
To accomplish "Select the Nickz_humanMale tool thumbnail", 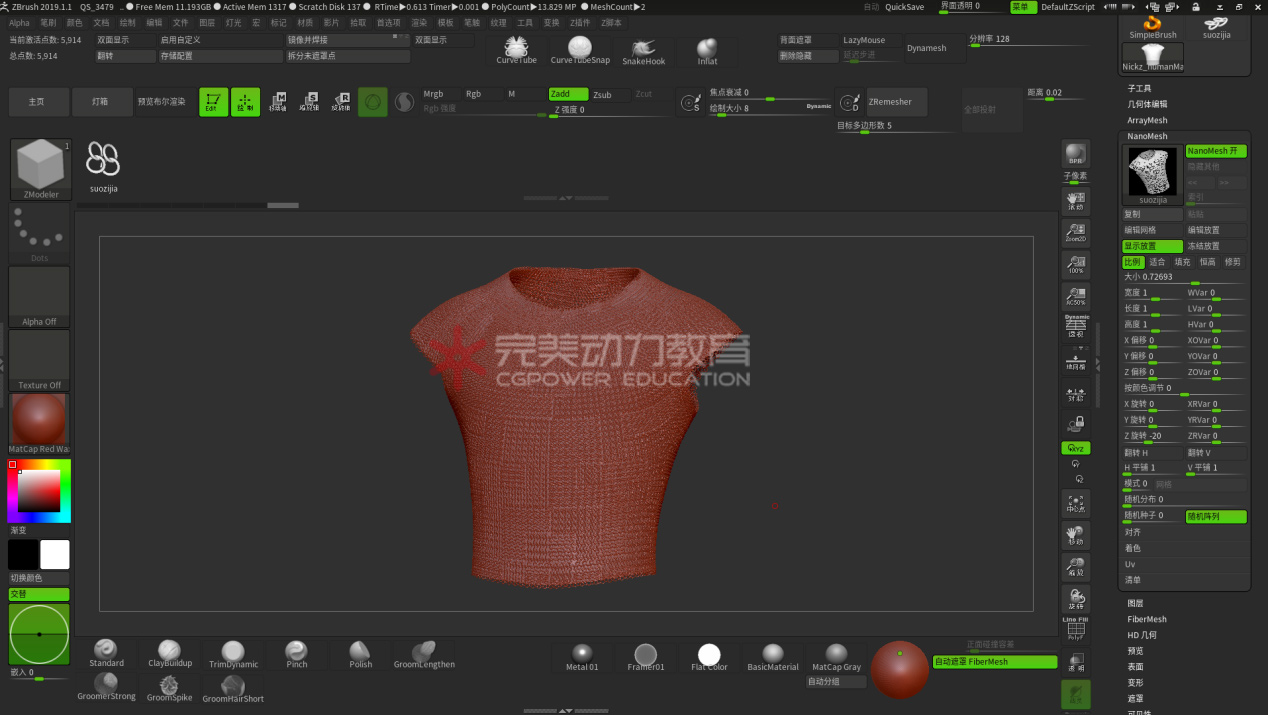I will click(1152, 58).
